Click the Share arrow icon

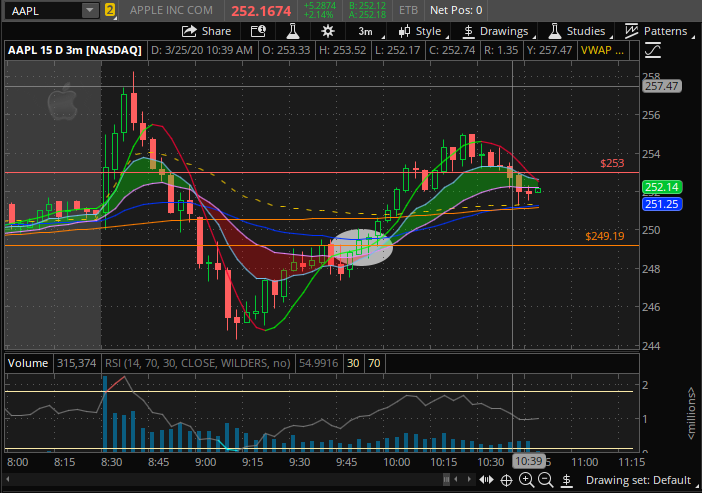pyautogui.click(x=189, y=31)
